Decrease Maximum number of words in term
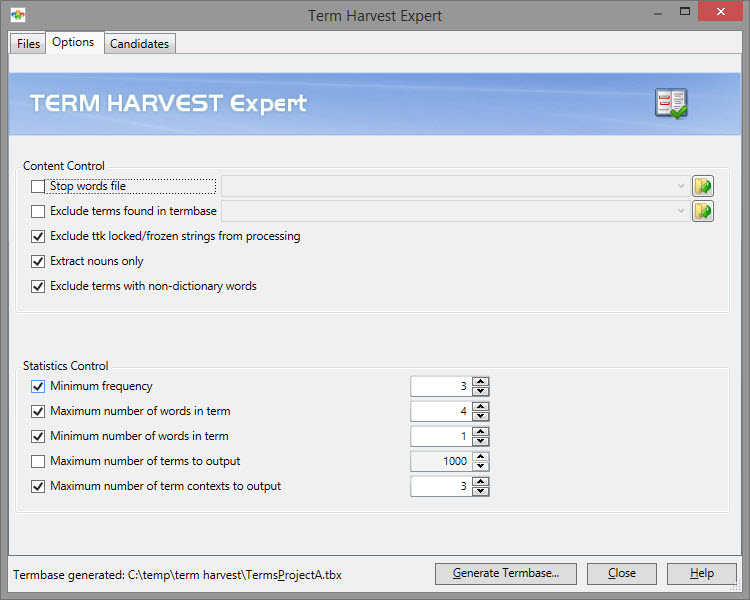 coord(481,416)
